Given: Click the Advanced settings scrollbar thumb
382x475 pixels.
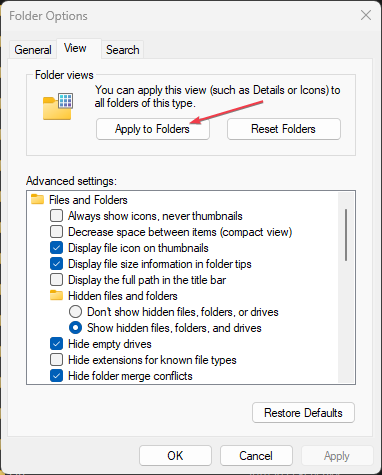Looking at the screenshot, I should [x=346, y=235].
